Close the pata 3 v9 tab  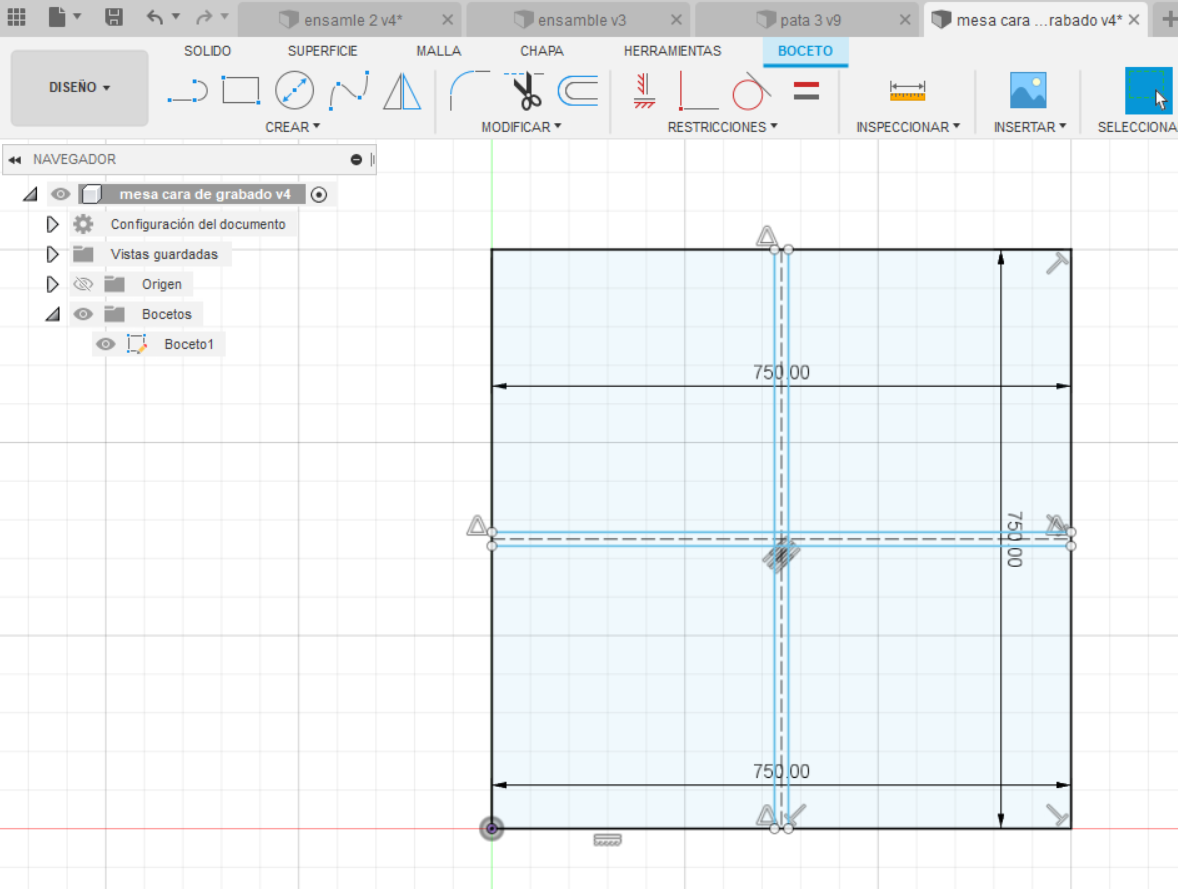[x=905, y=20]
